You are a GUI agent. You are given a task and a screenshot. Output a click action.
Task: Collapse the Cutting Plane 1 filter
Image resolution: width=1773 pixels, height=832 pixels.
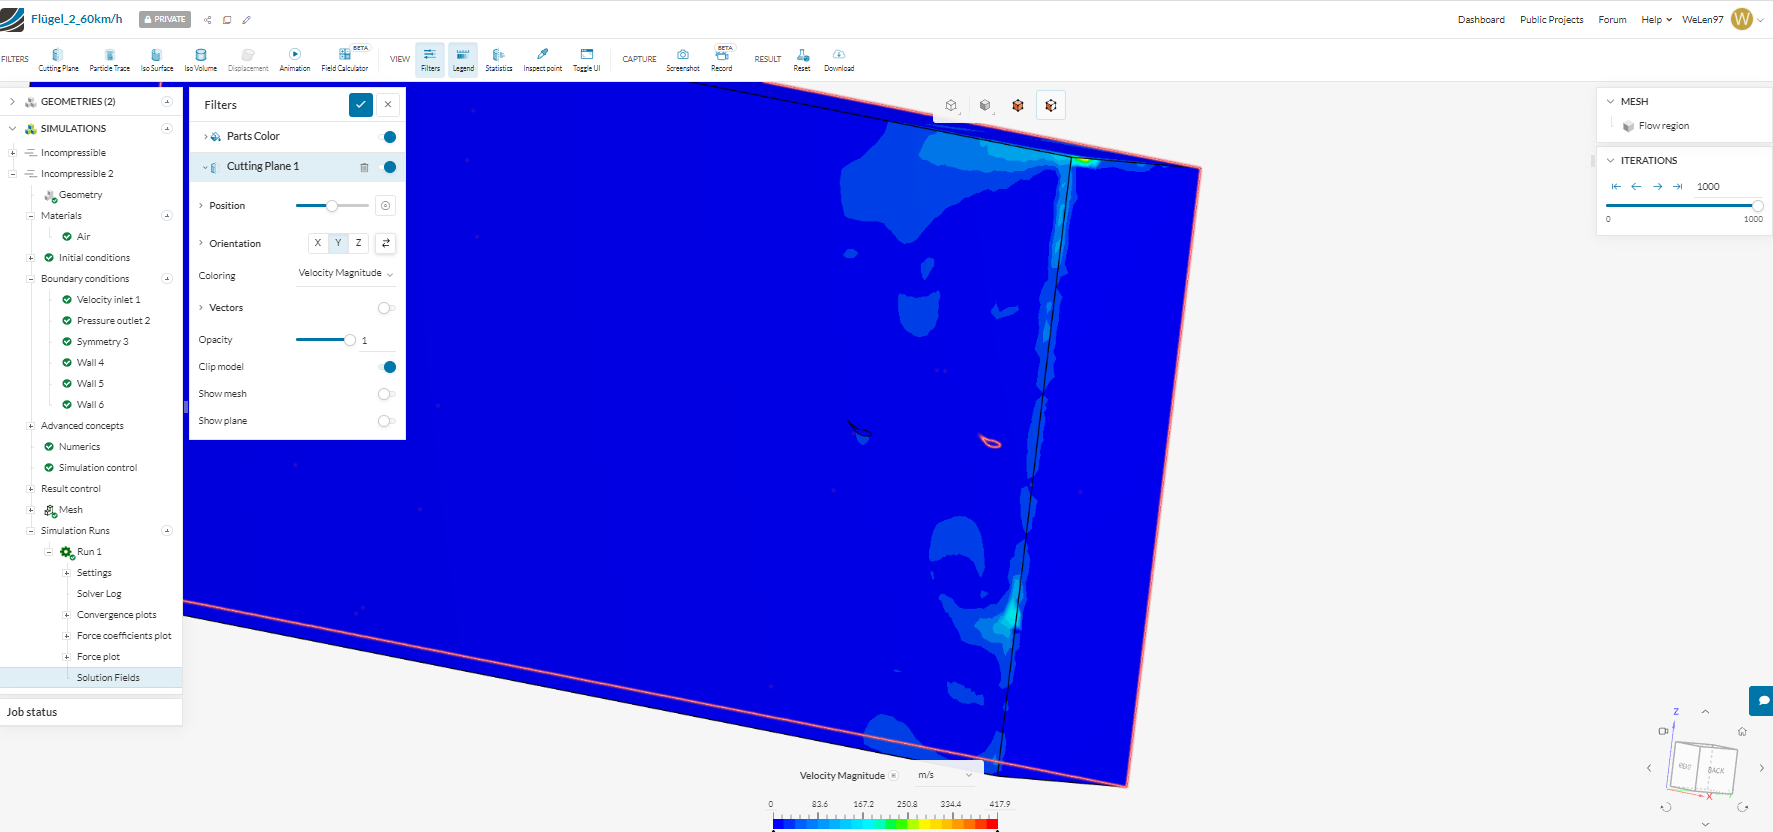206,167
